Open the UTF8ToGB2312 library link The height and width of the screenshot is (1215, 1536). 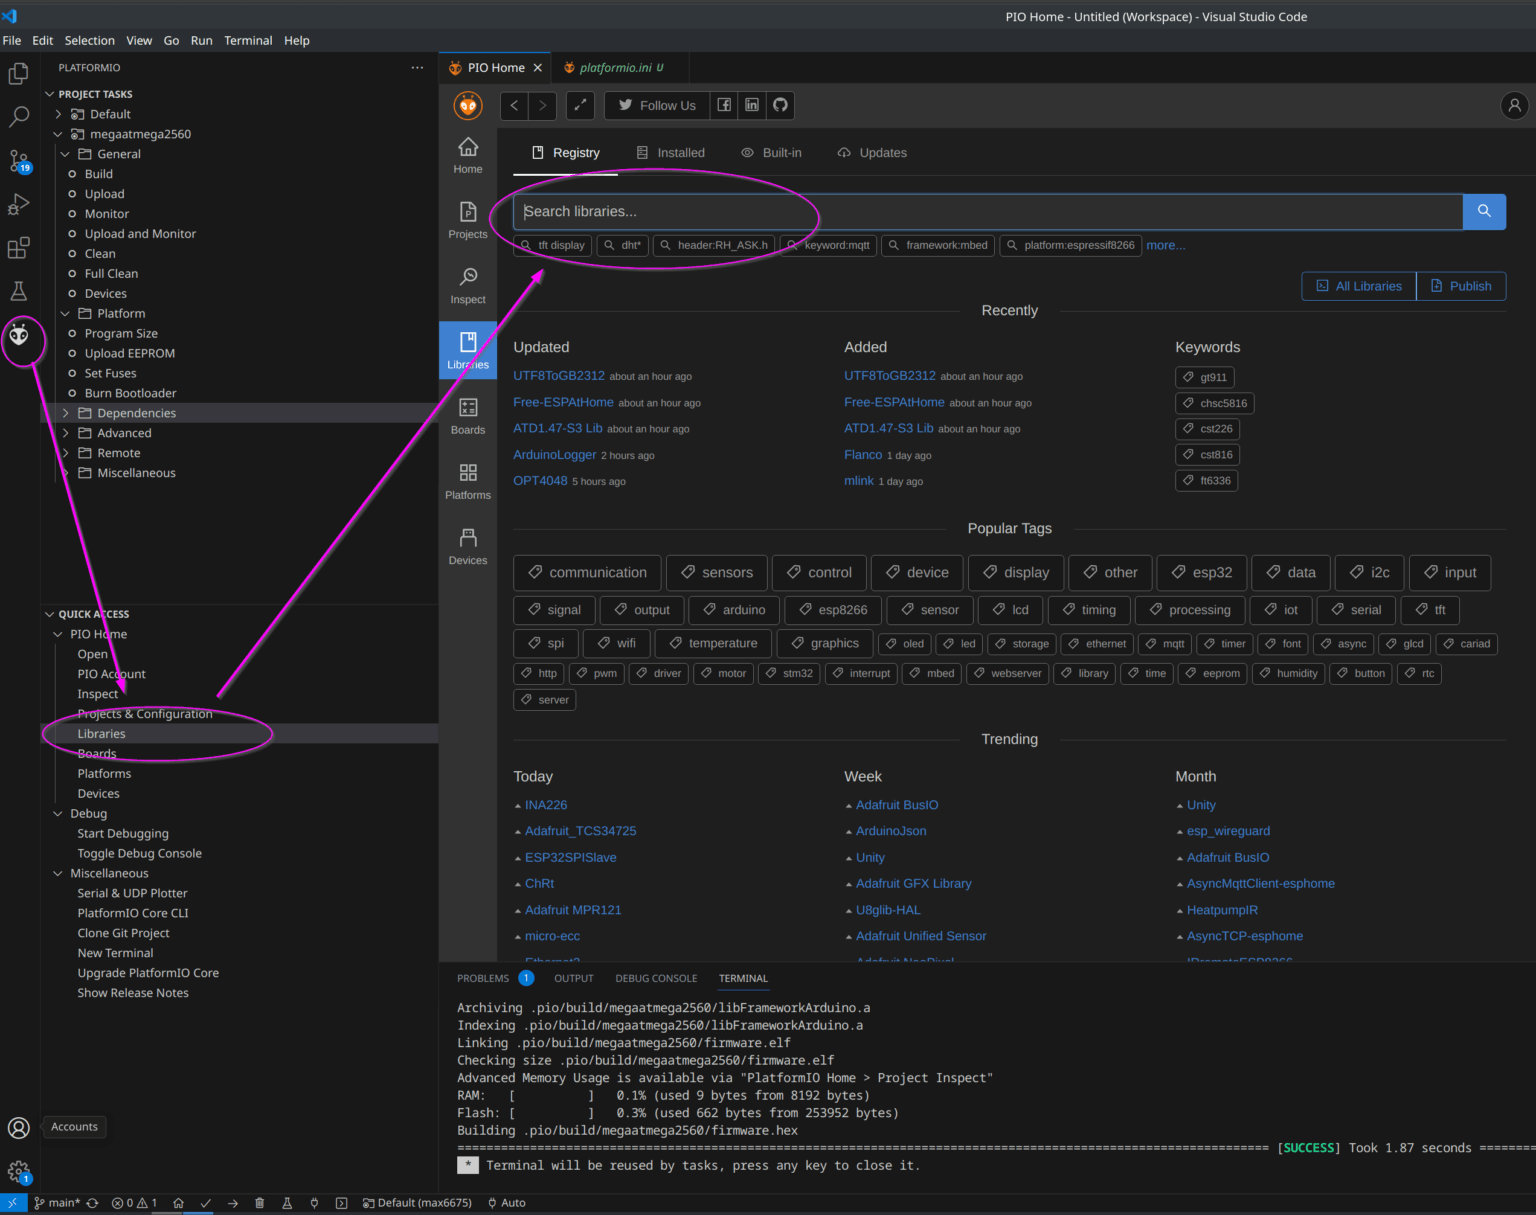(558, 376)
